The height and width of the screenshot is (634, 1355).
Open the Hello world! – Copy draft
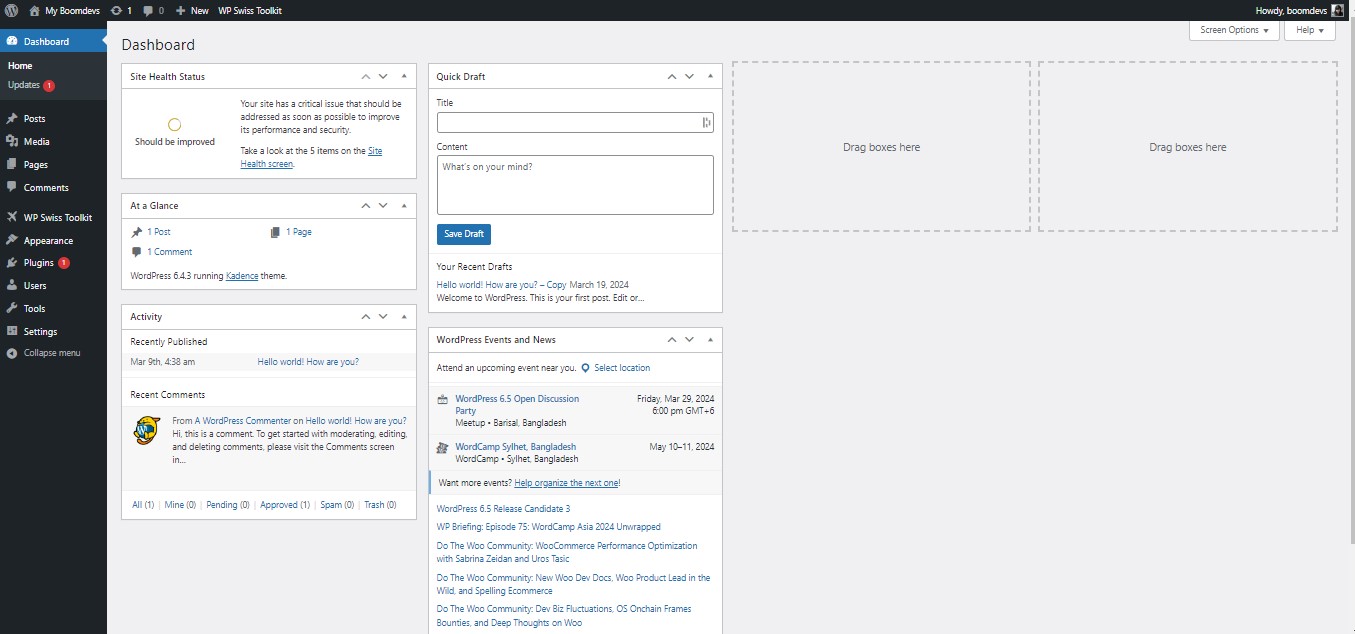pyautogui.click(x=501, y=285)
